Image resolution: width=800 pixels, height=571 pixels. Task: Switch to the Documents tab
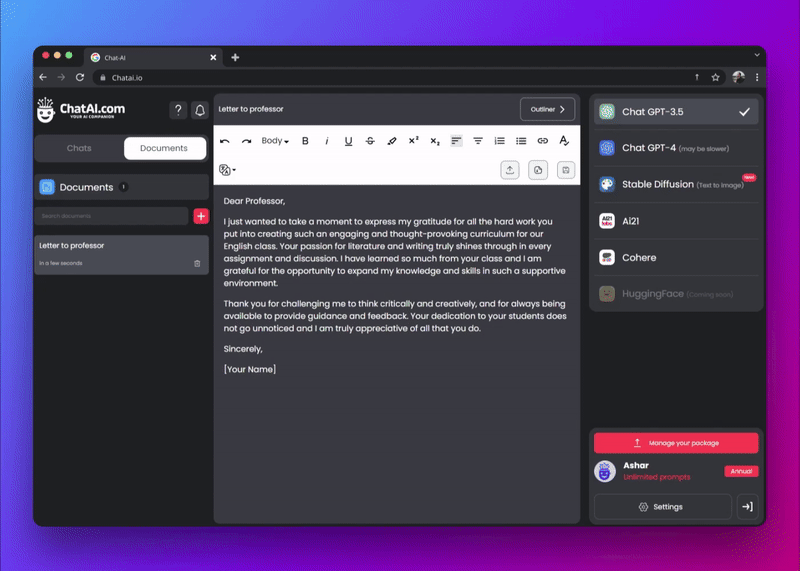tap(164, 148)
